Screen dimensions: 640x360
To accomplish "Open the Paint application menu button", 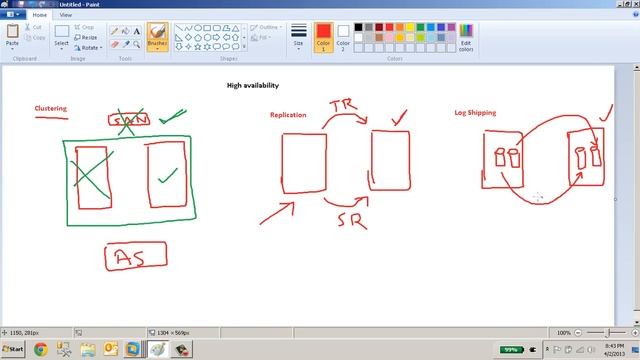I will click(13, 14).
